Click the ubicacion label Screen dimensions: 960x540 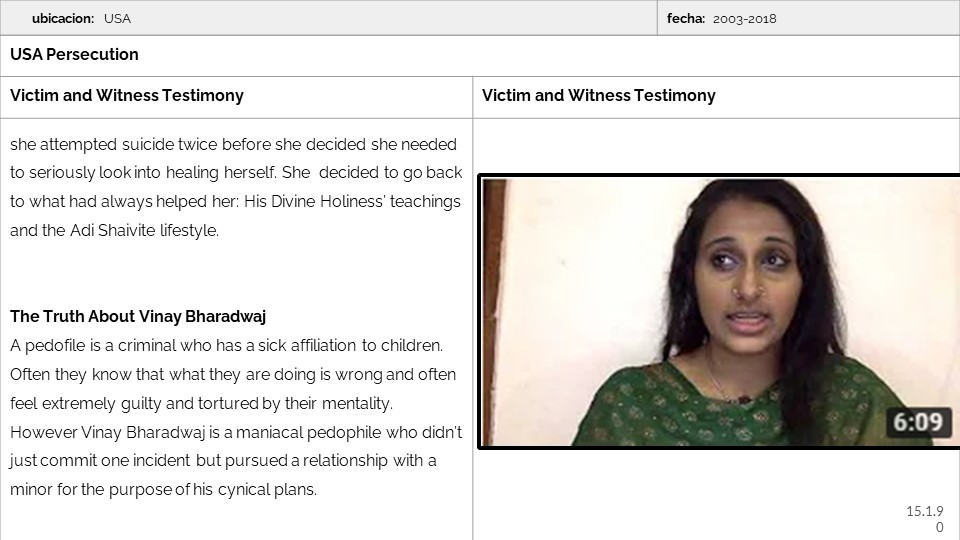coord(63,18)
